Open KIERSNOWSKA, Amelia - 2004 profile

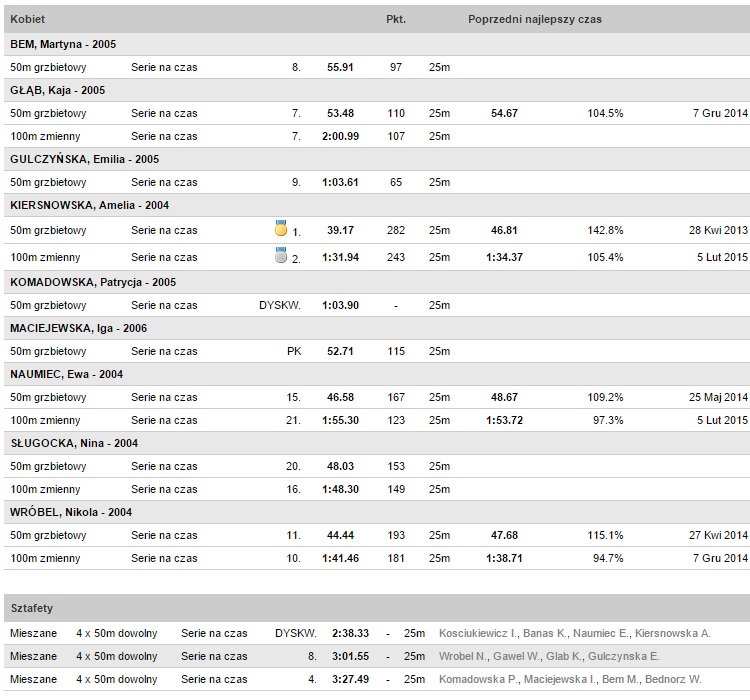pyautogui.click(x=89, y=205)
